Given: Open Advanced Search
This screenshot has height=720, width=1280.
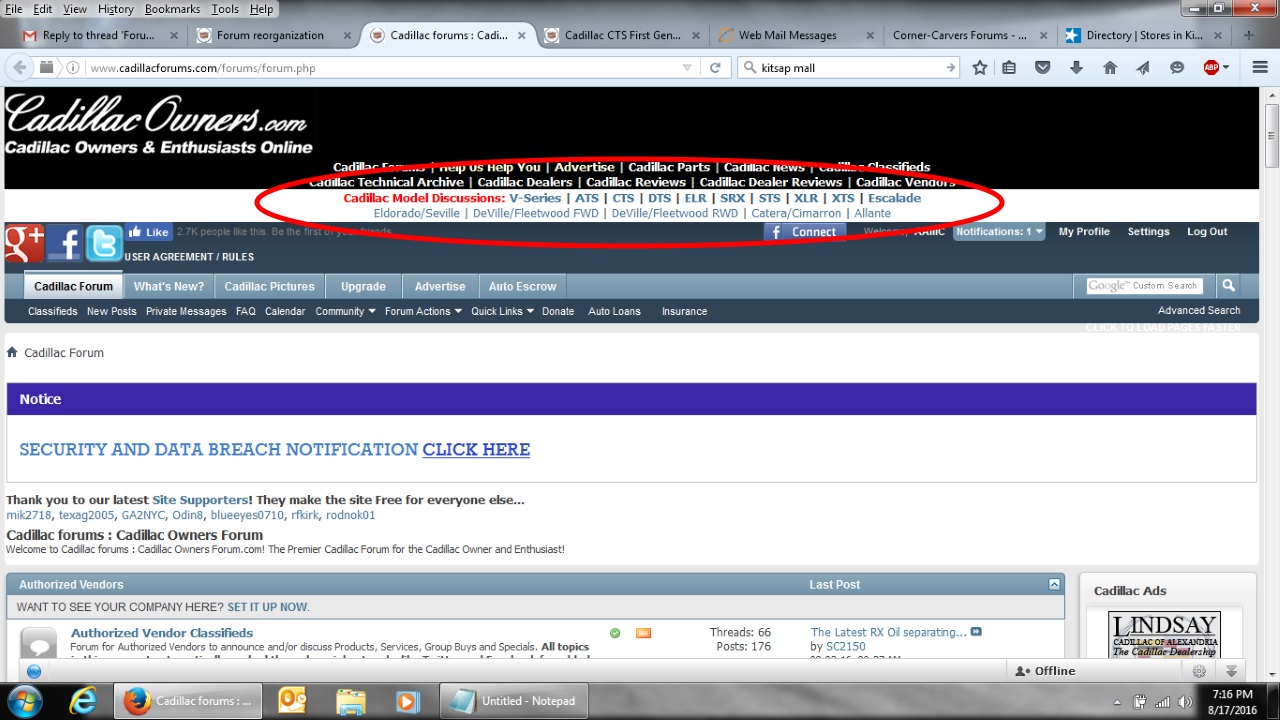Looking at the screenshot, I should (x=1199, y=310).
